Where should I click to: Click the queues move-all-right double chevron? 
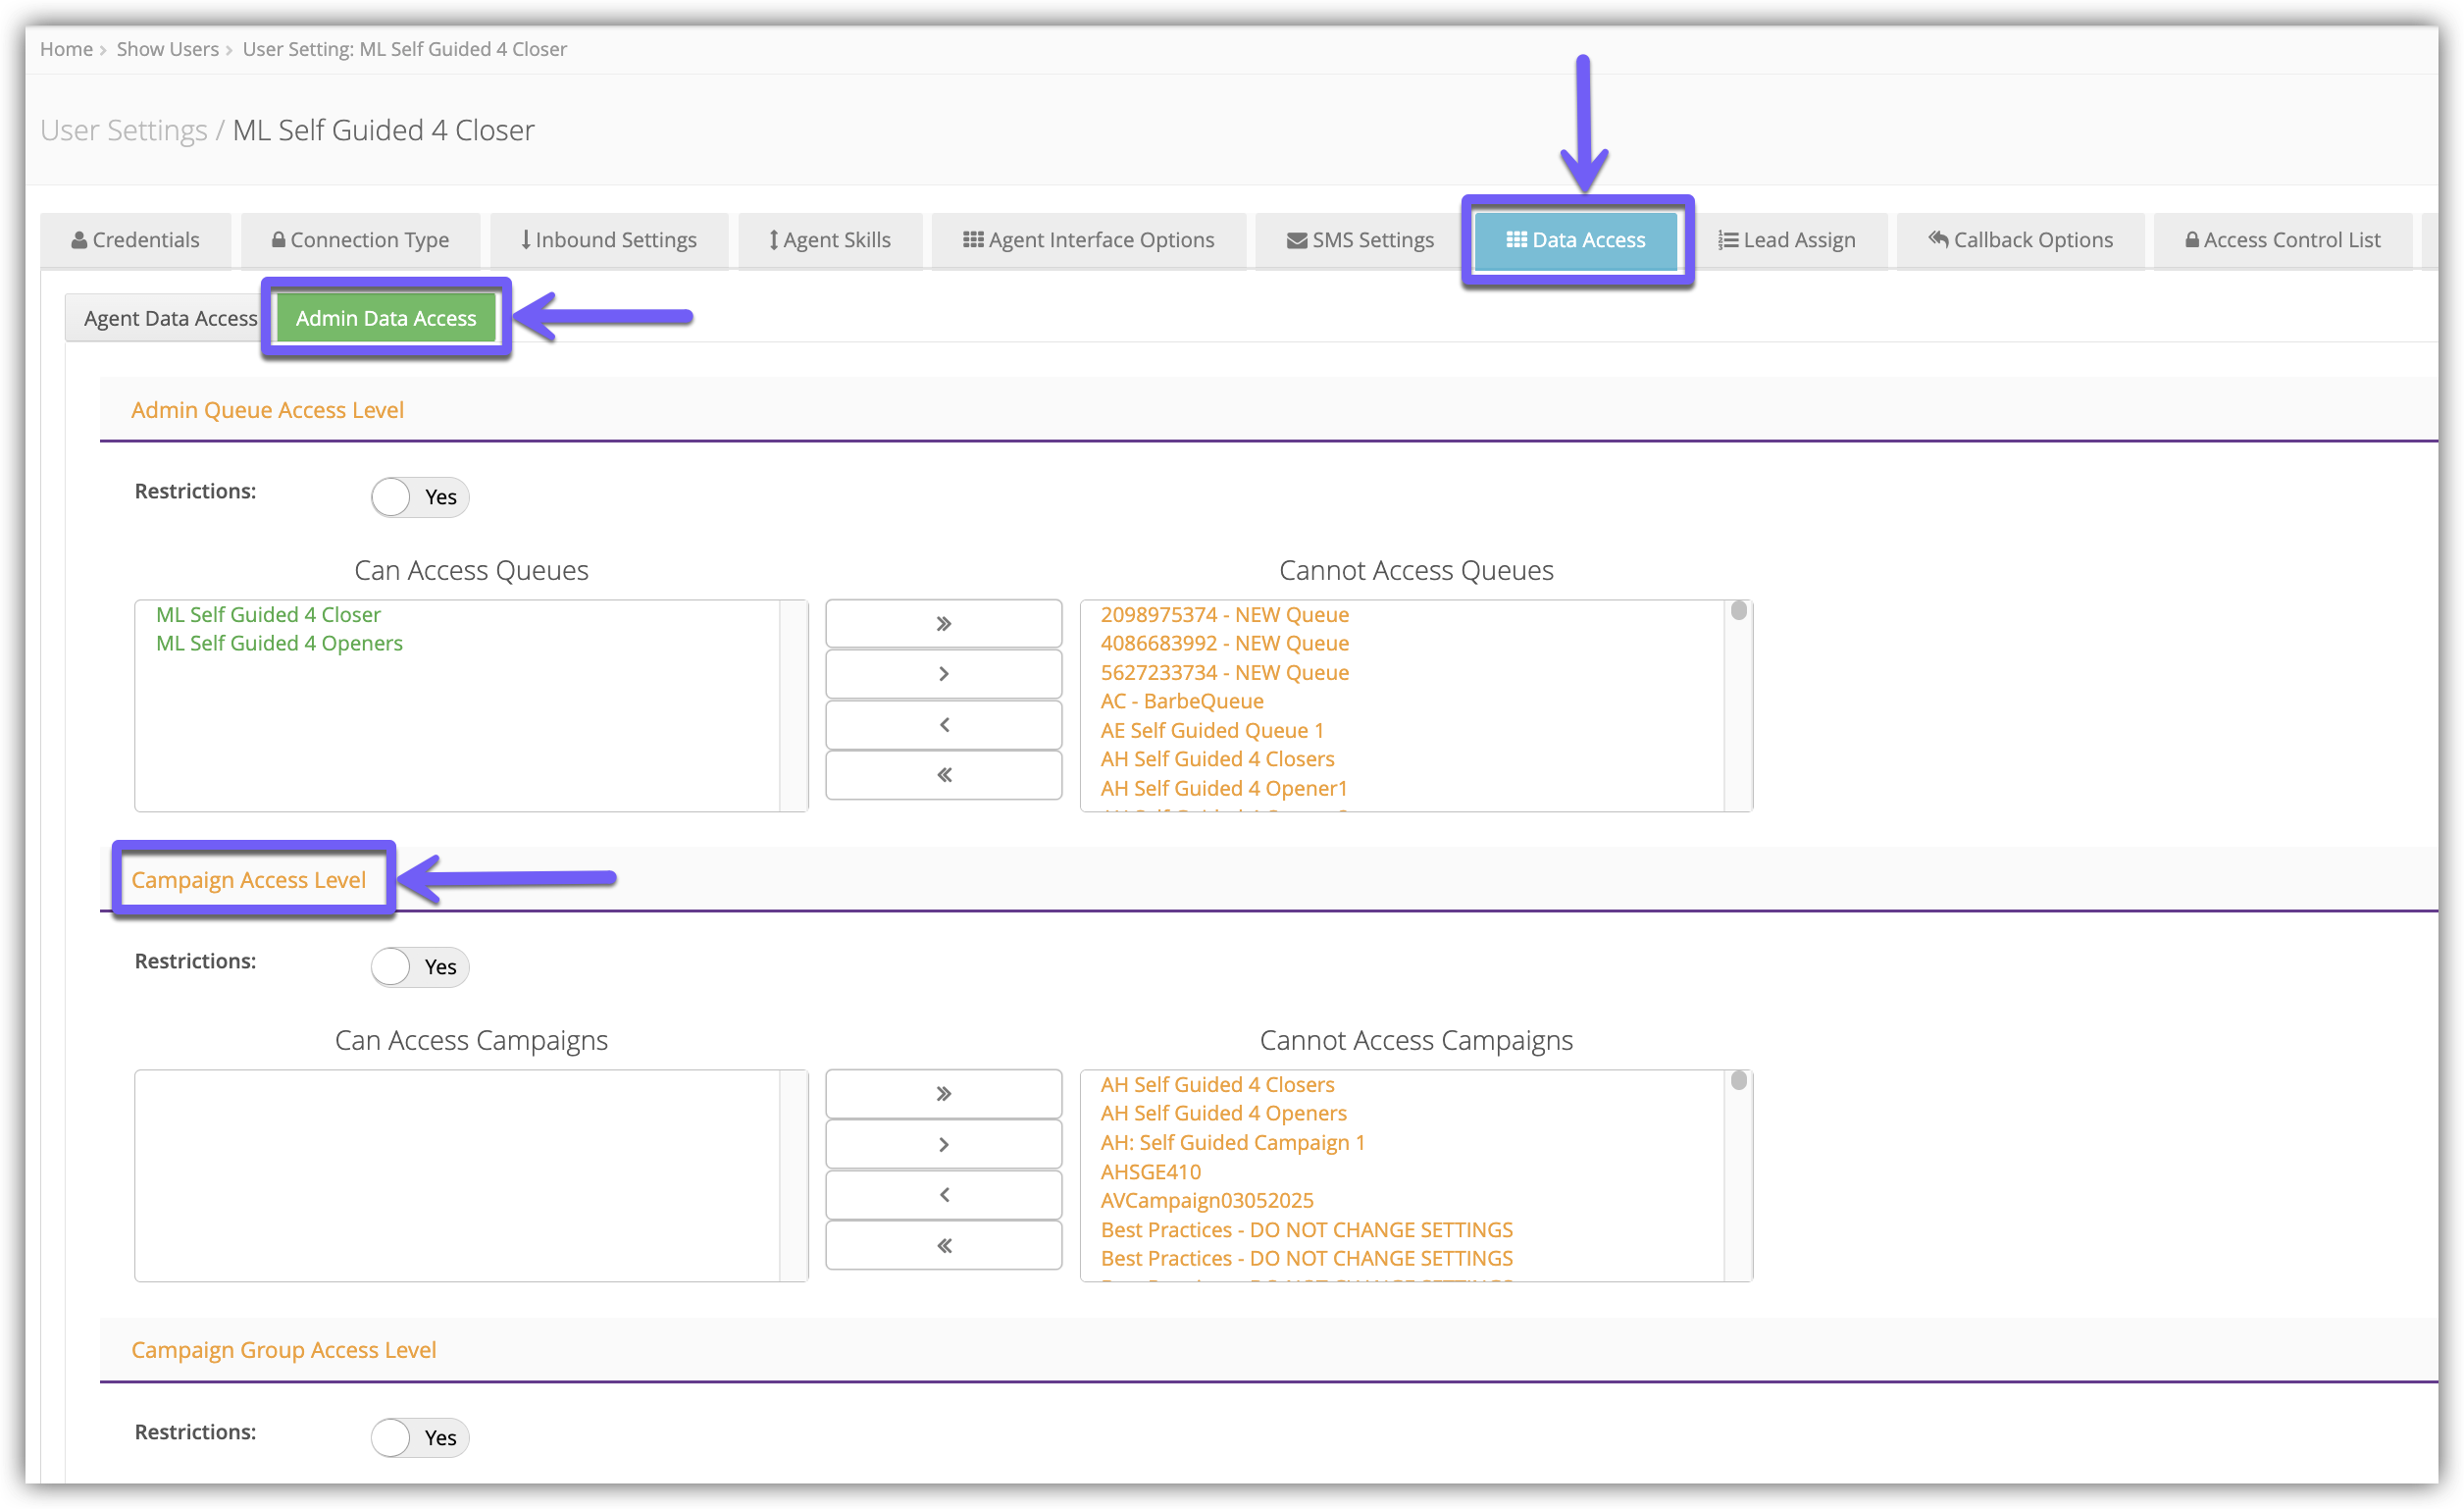(x=943, y=624)
